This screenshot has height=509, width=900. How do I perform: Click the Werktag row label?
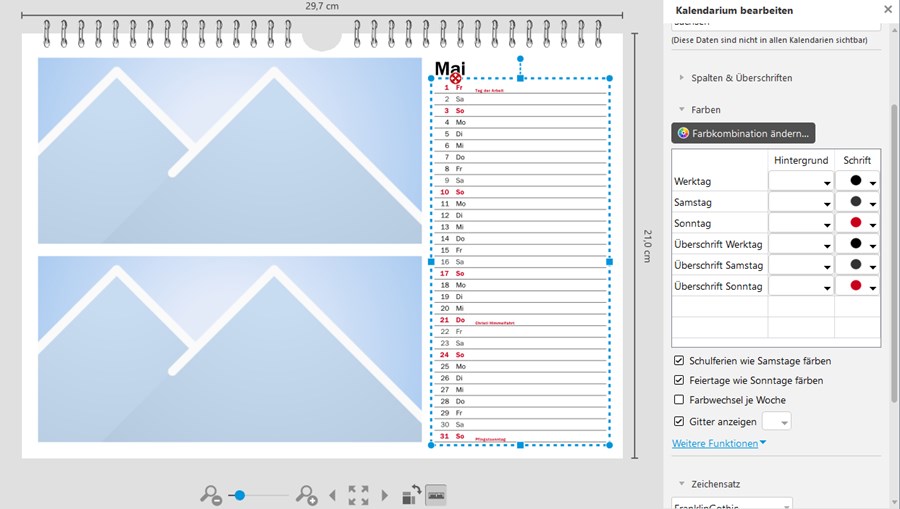692,181
